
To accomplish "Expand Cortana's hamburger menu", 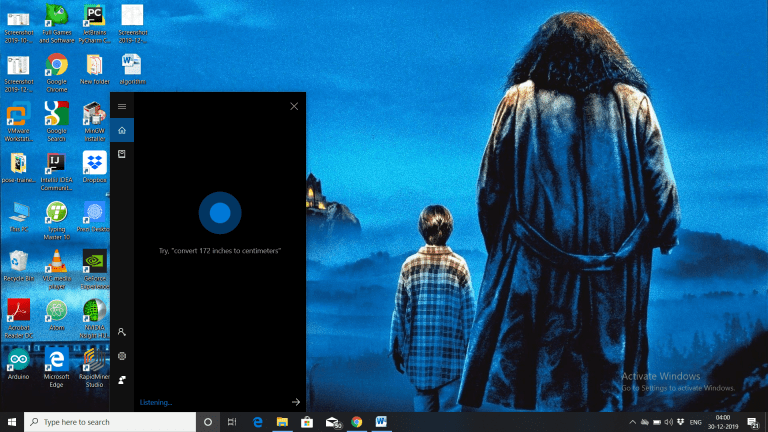I will pyautogui.click(x=122, y=106).
